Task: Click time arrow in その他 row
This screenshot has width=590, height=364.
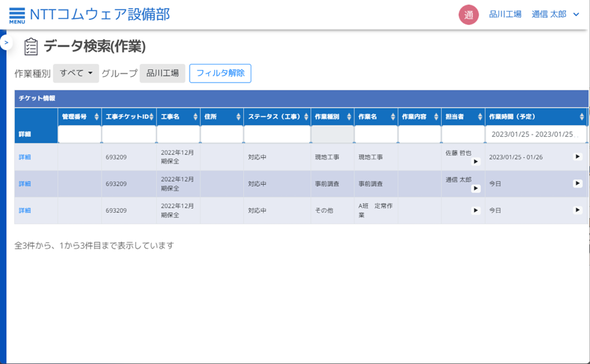Action: tap(578, 210)
